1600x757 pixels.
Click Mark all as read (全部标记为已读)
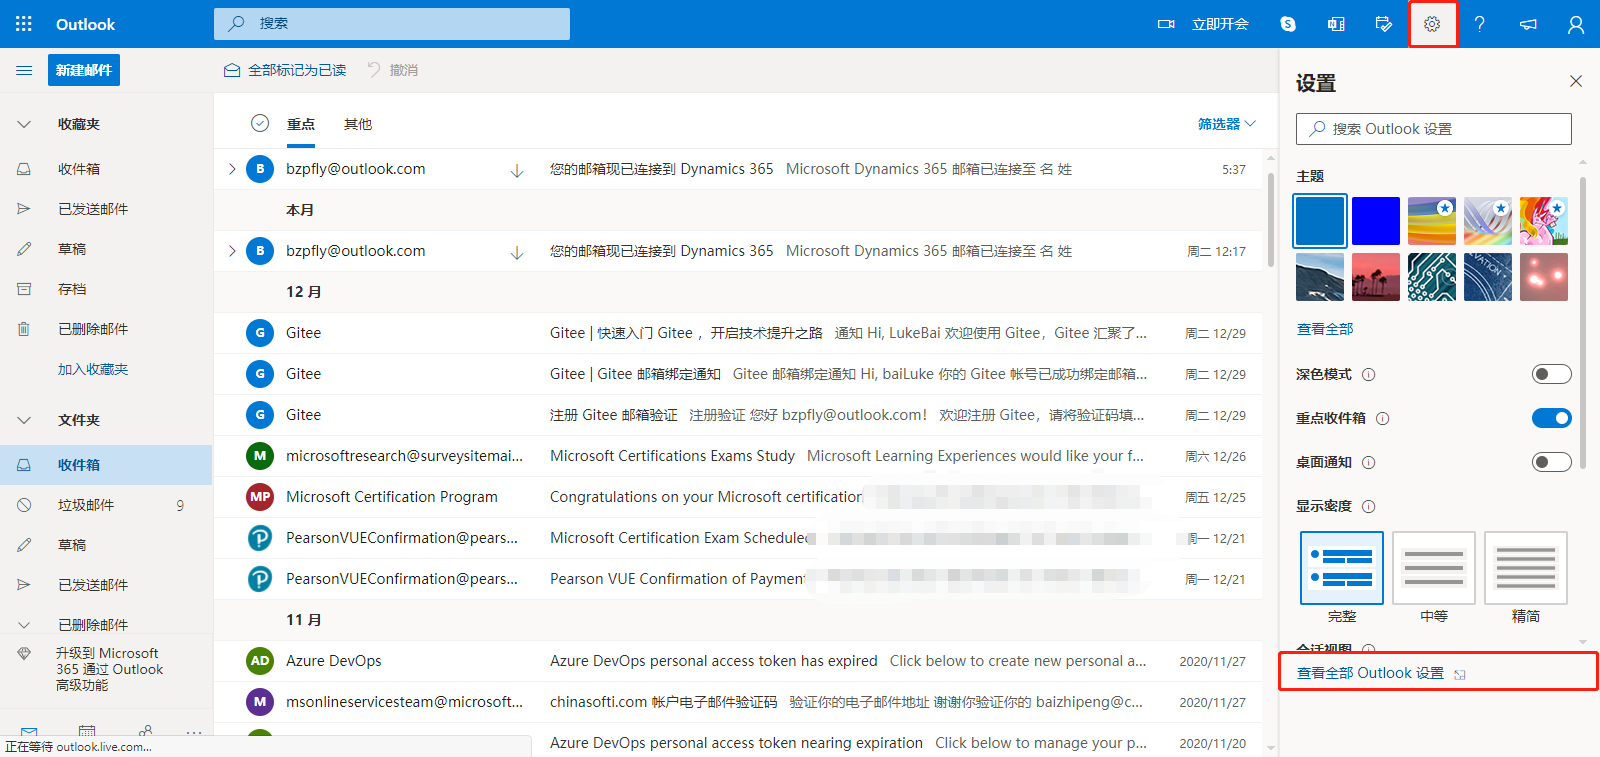285,70
